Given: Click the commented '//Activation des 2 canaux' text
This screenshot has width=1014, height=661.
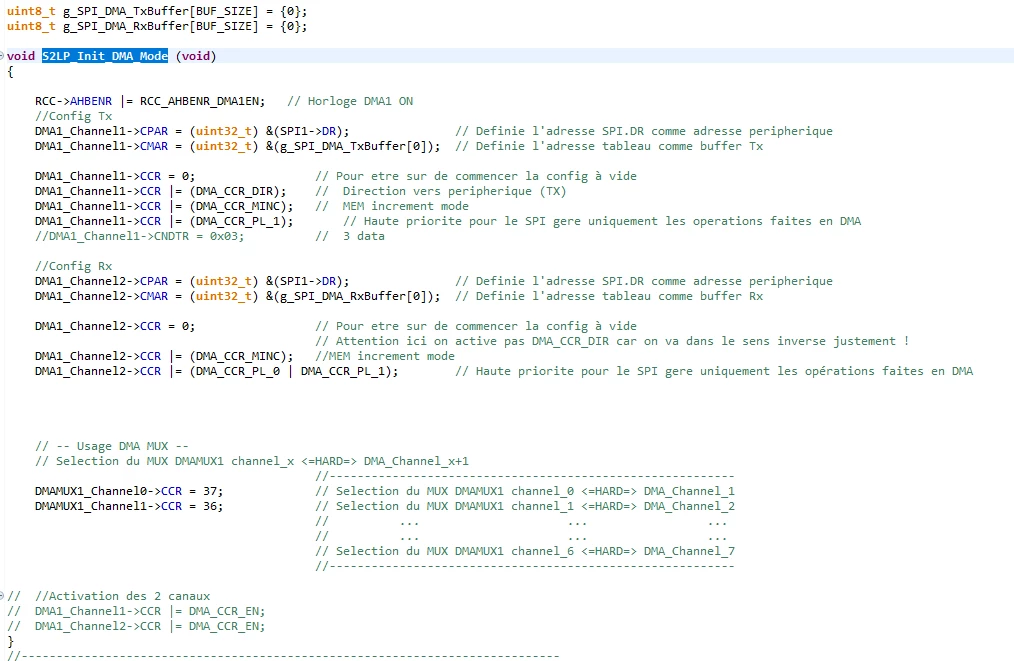Looking at the screenshot, I should [122, 596].
